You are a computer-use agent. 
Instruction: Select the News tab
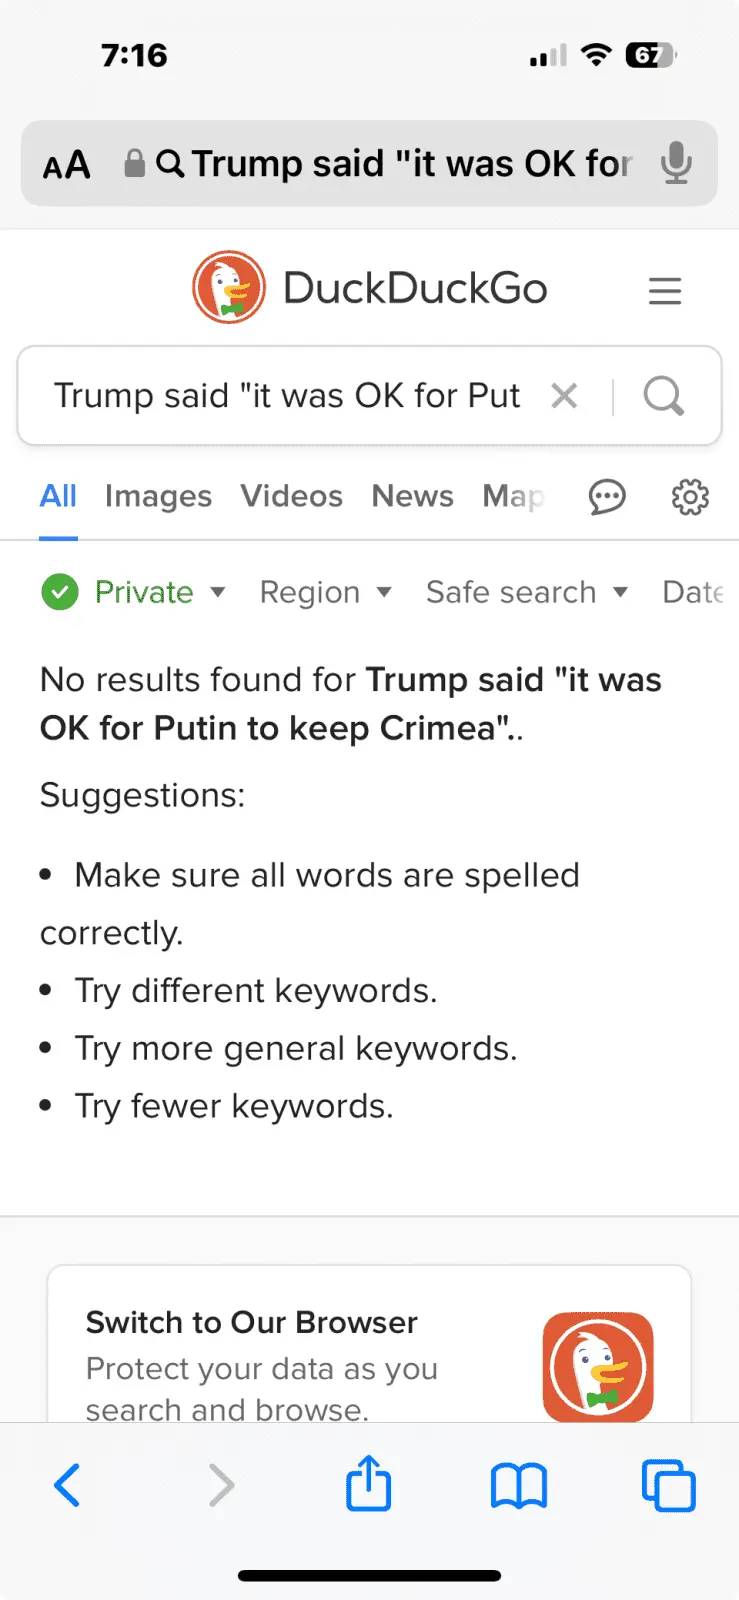point(412,496)
